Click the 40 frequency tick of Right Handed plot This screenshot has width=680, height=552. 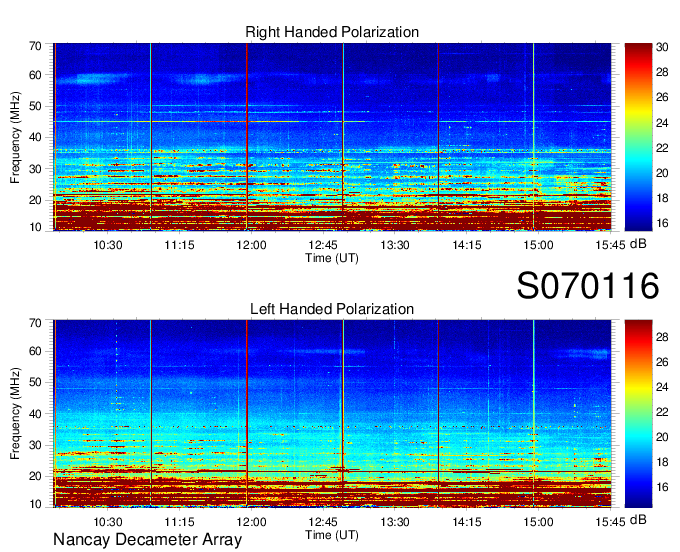coord(35,138)
